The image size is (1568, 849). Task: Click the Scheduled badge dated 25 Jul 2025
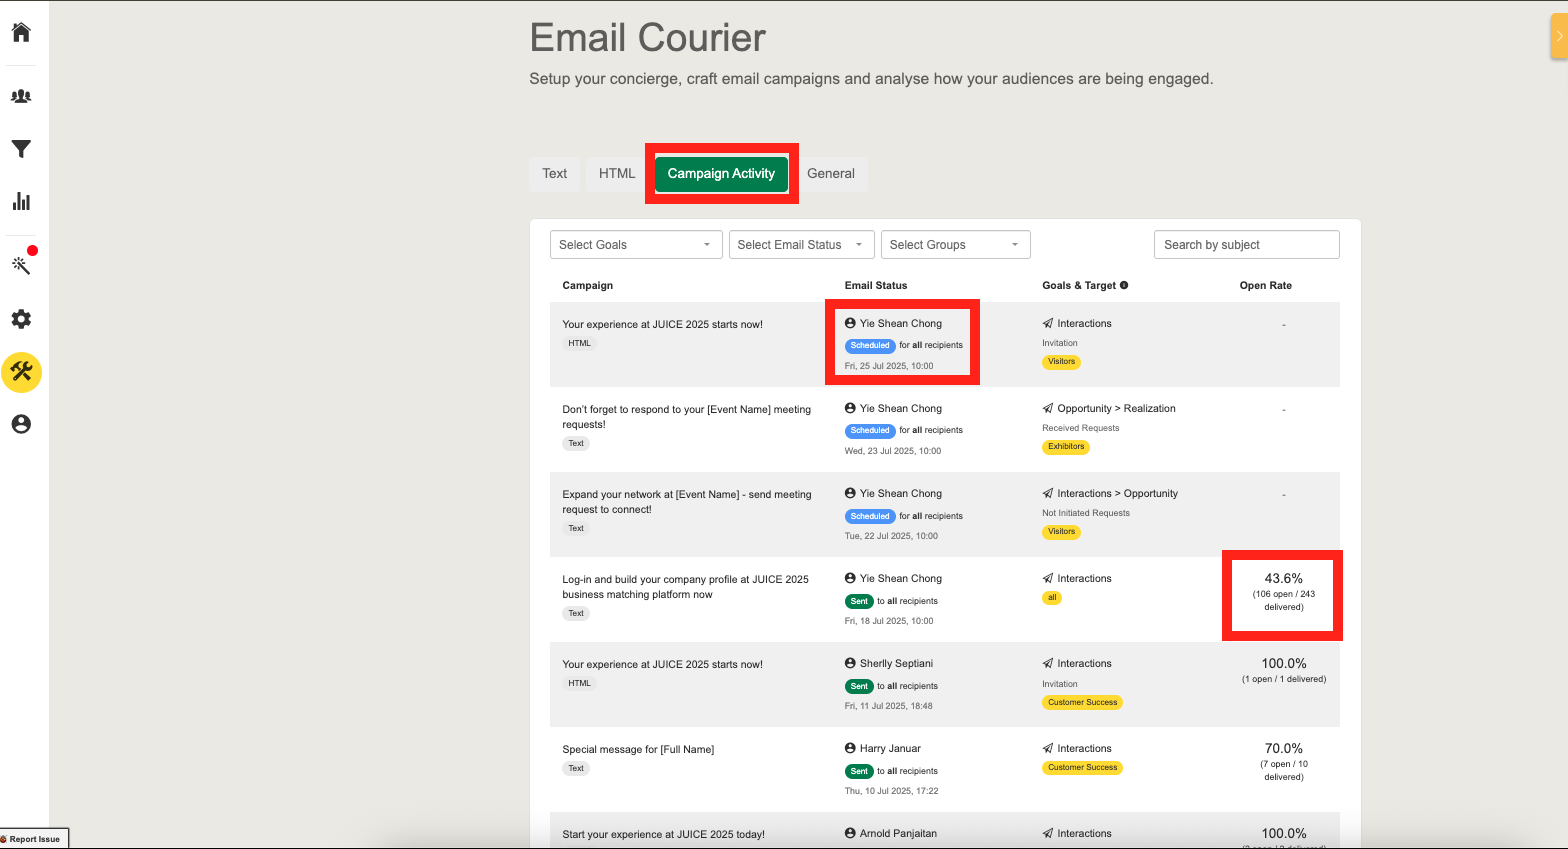(870, 346)
